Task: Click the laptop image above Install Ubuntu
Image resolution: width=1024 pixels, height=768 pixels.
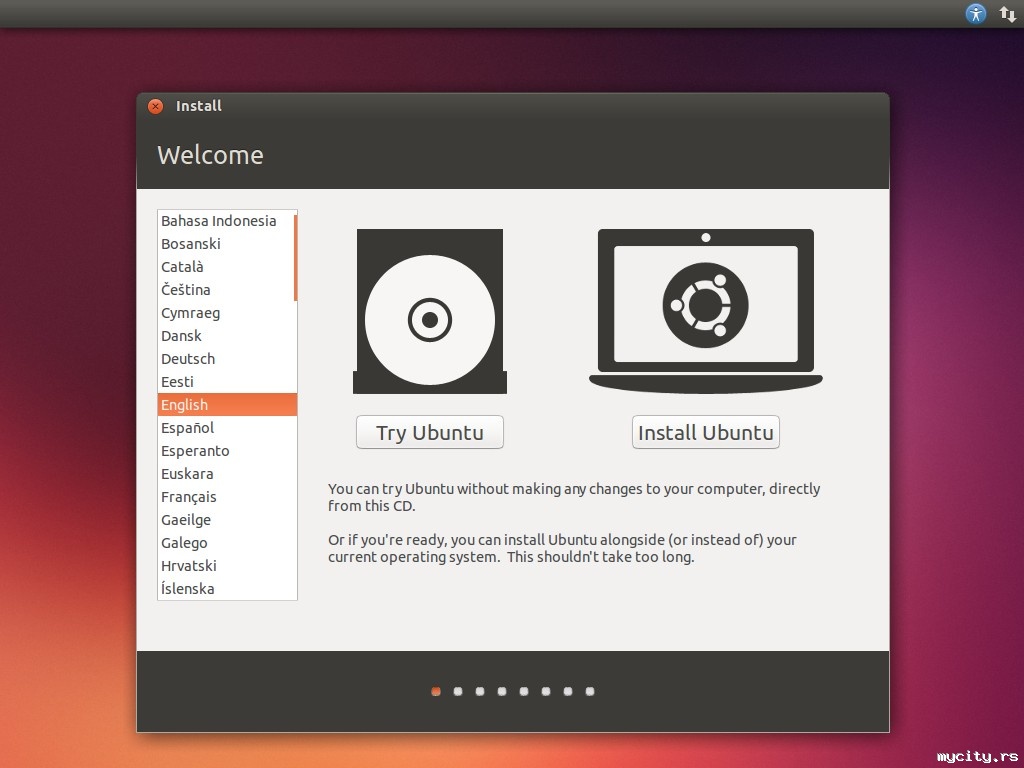Action: (x=705, y=311)
